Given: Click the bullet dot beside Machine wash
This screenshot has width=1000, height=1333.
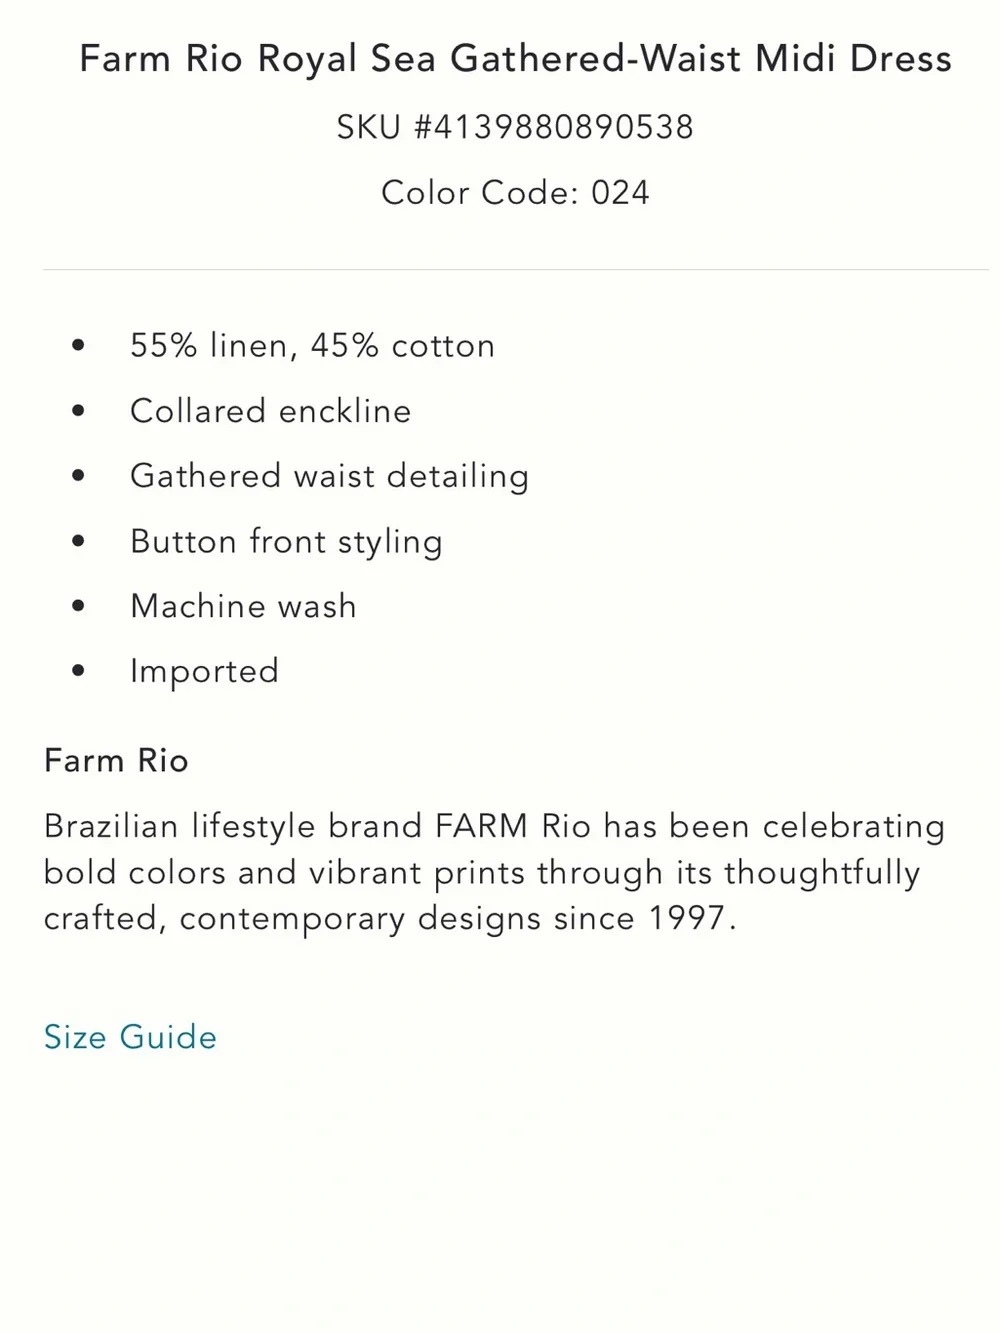Looking at the screenshot, I should click(79, 605).
